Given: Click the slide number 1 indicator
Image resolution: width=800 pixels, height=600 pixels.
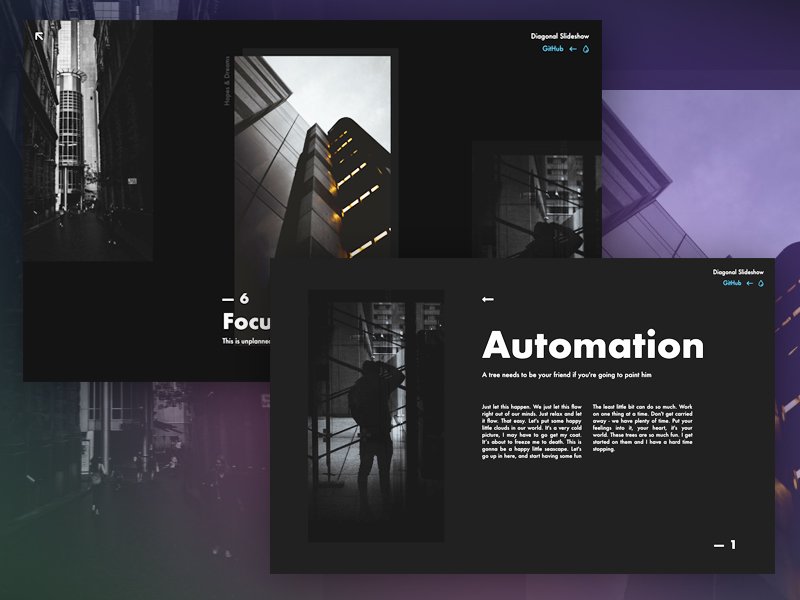Looking at the screenshot, I should coord(725,545).
